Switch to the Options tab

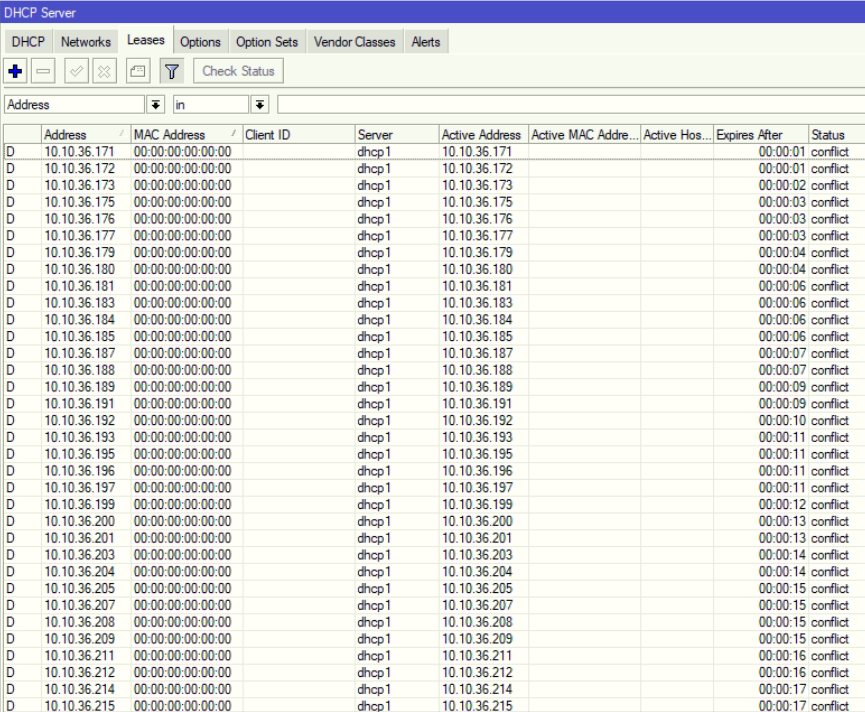pyautogui.click(x=200, y=42)
